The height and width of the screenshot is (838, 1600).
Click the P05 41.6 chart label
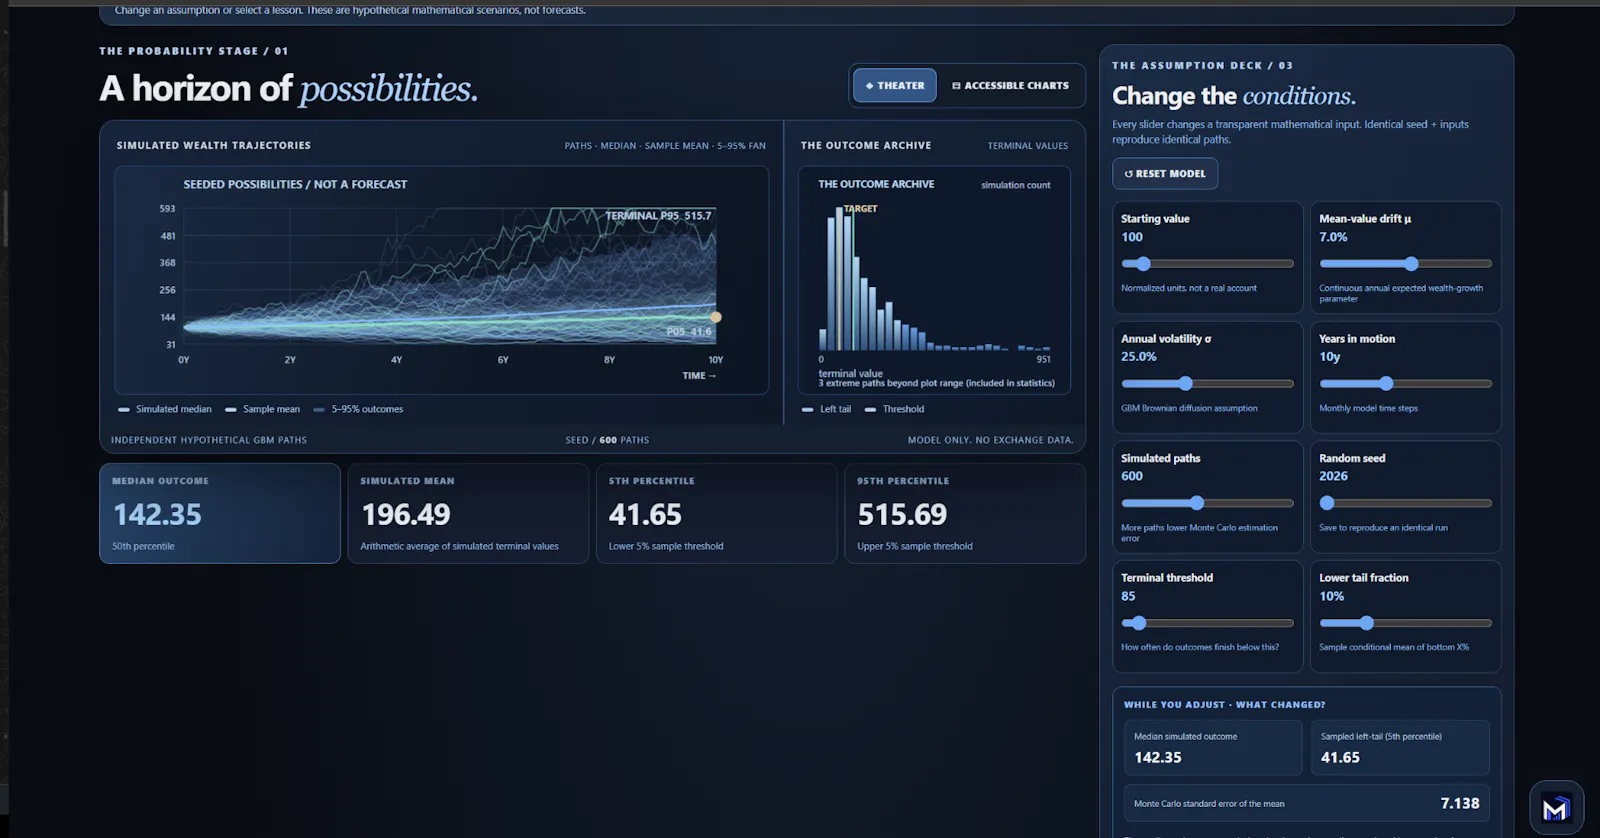[x=689, y=332]
